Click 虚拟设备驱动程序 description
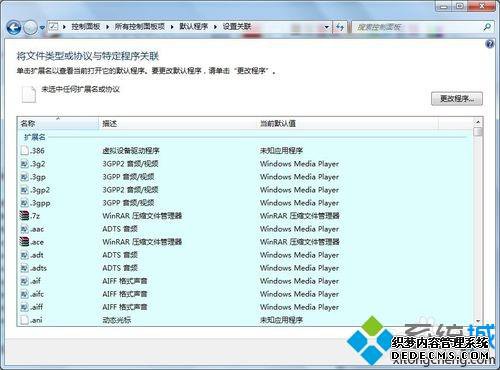The image size is (500, 370). click(131, 151)
